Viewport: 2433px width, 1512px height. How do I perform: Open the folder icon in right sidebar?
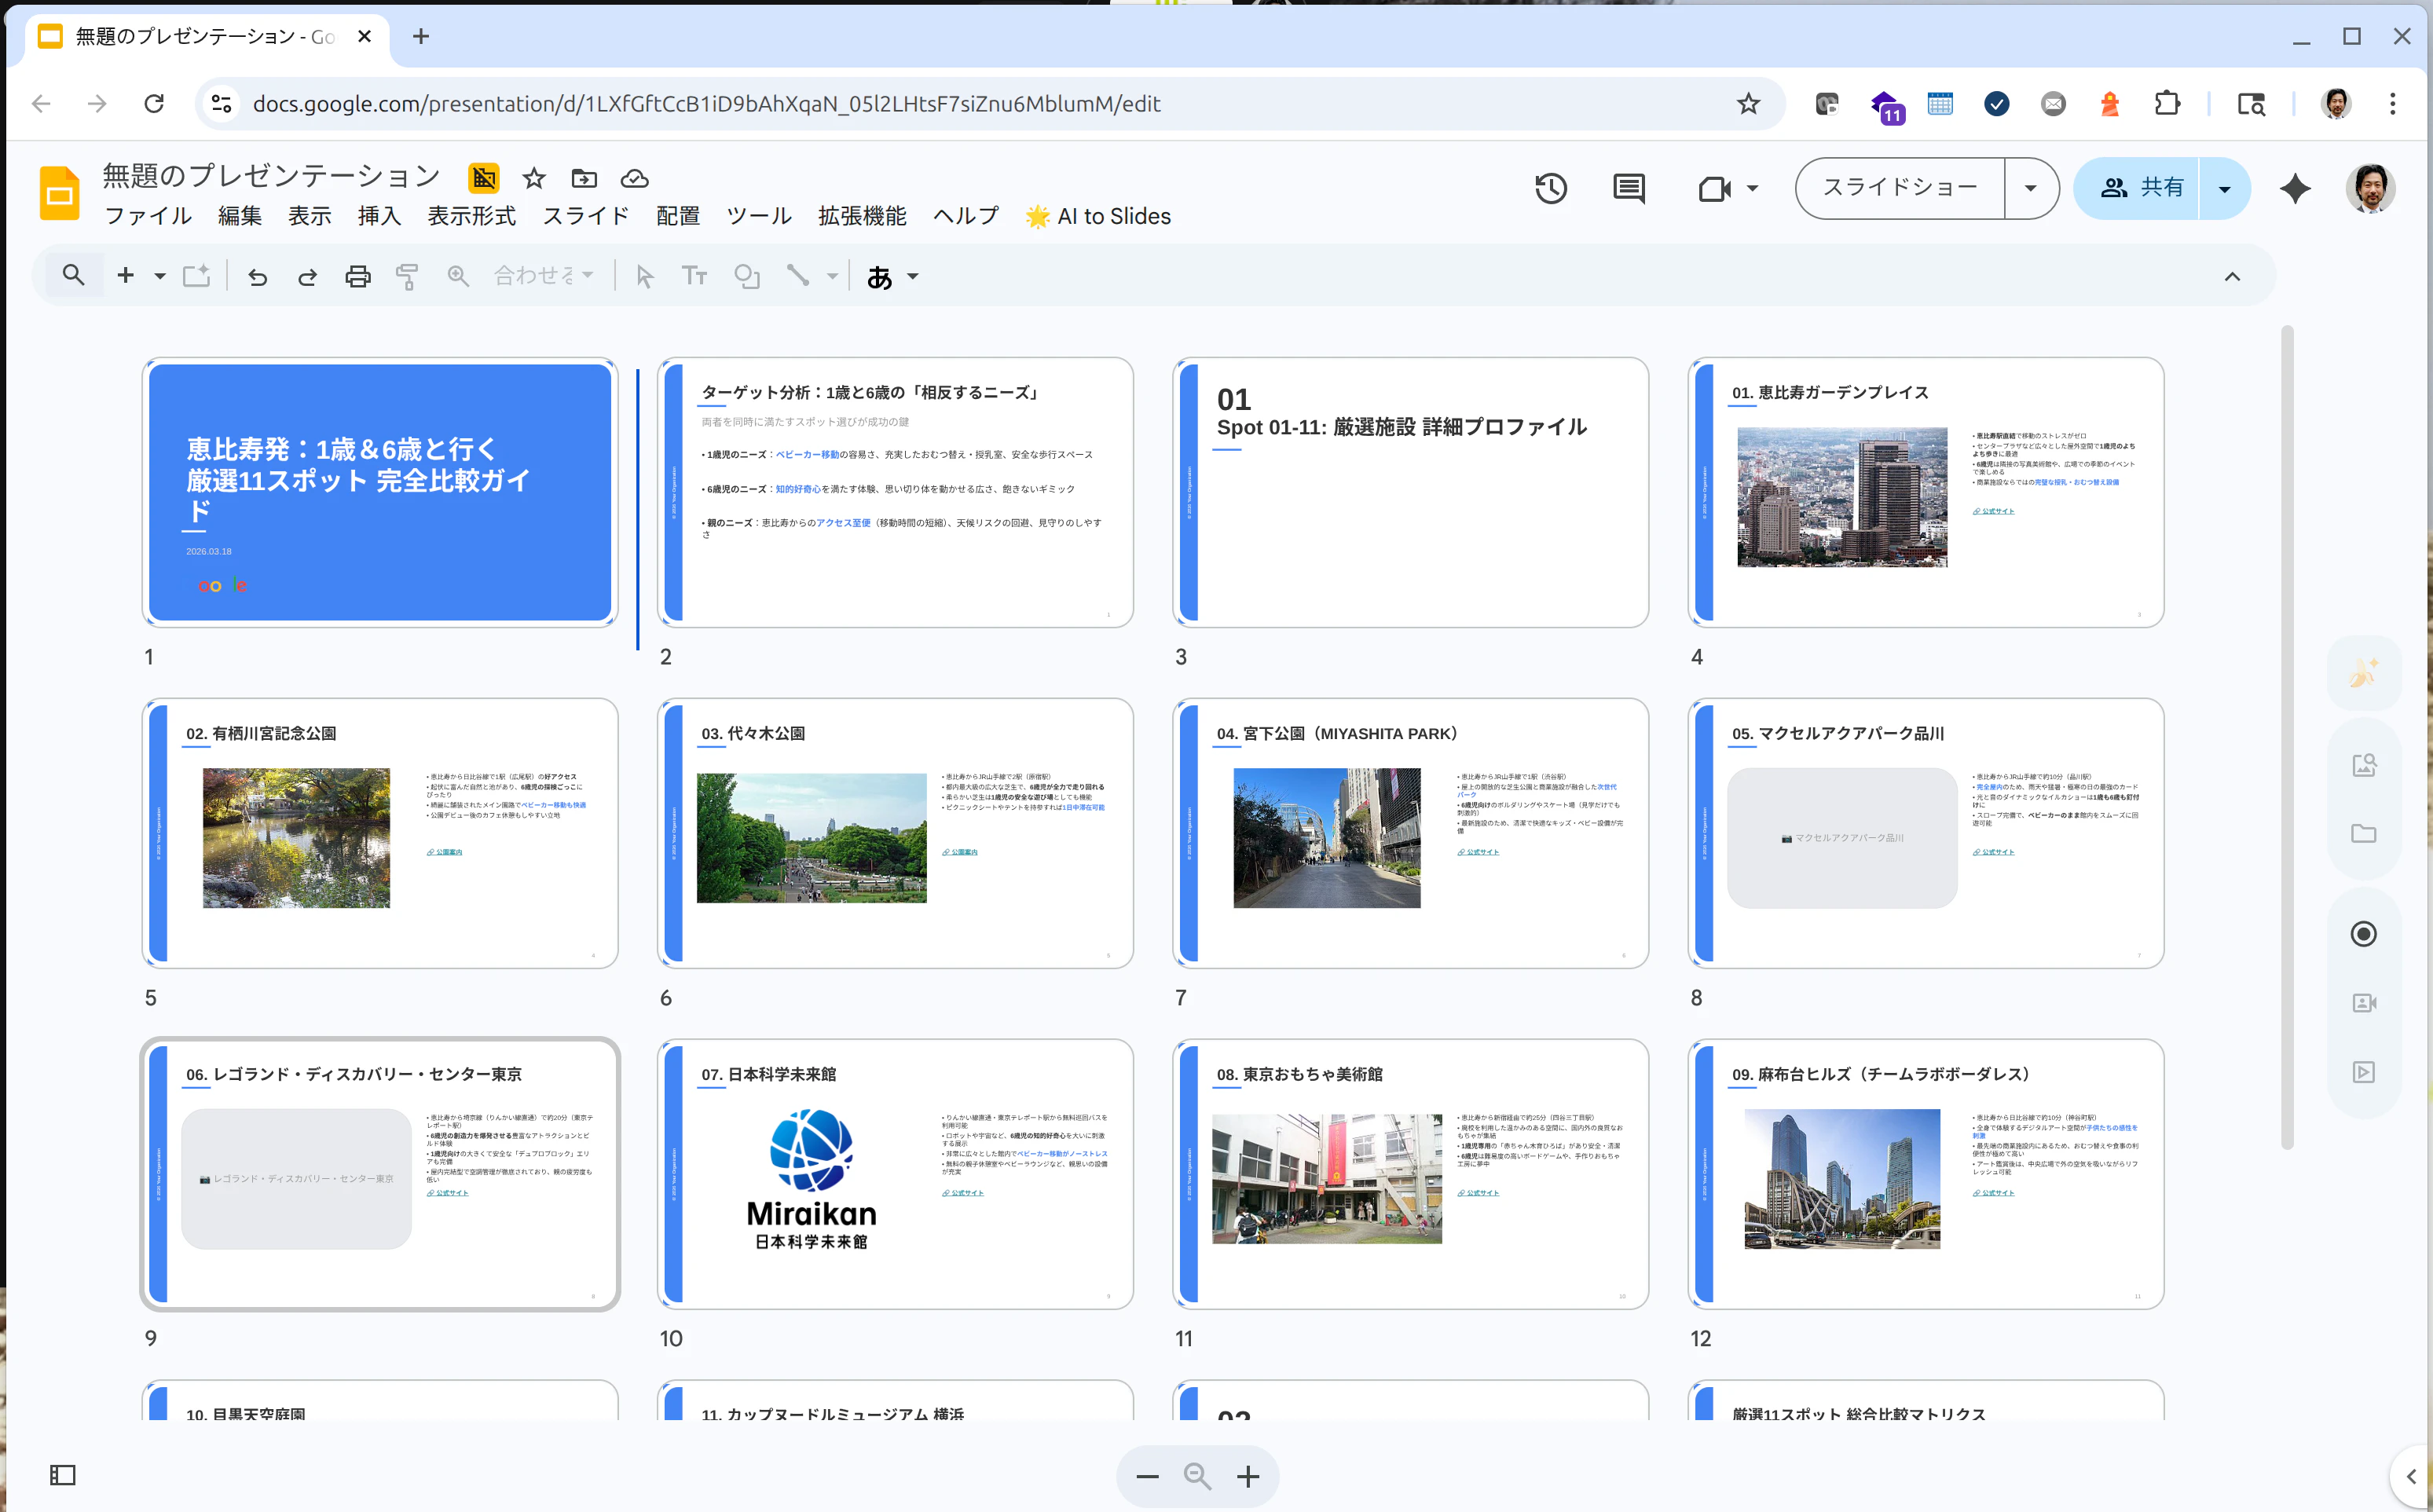tap(2364, 834)
